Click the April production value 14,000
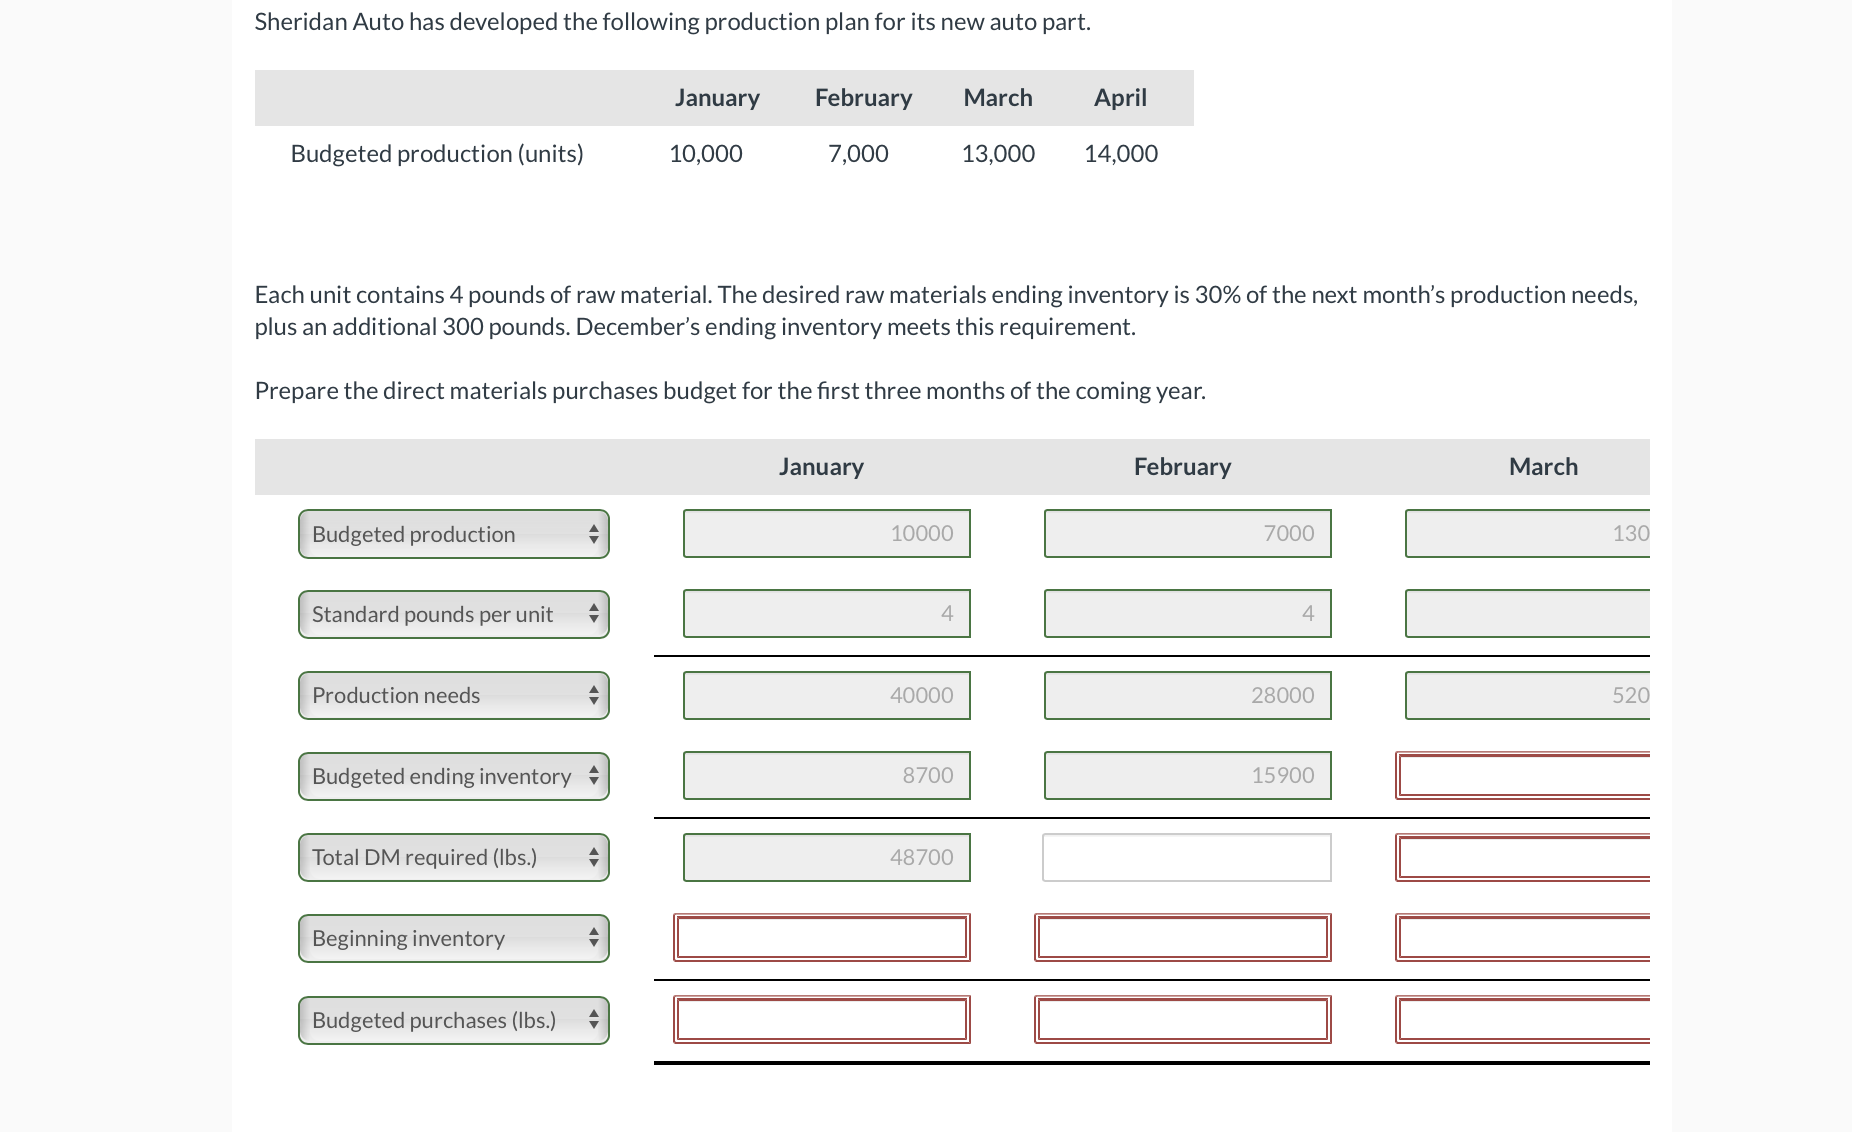 point(1121,153)
